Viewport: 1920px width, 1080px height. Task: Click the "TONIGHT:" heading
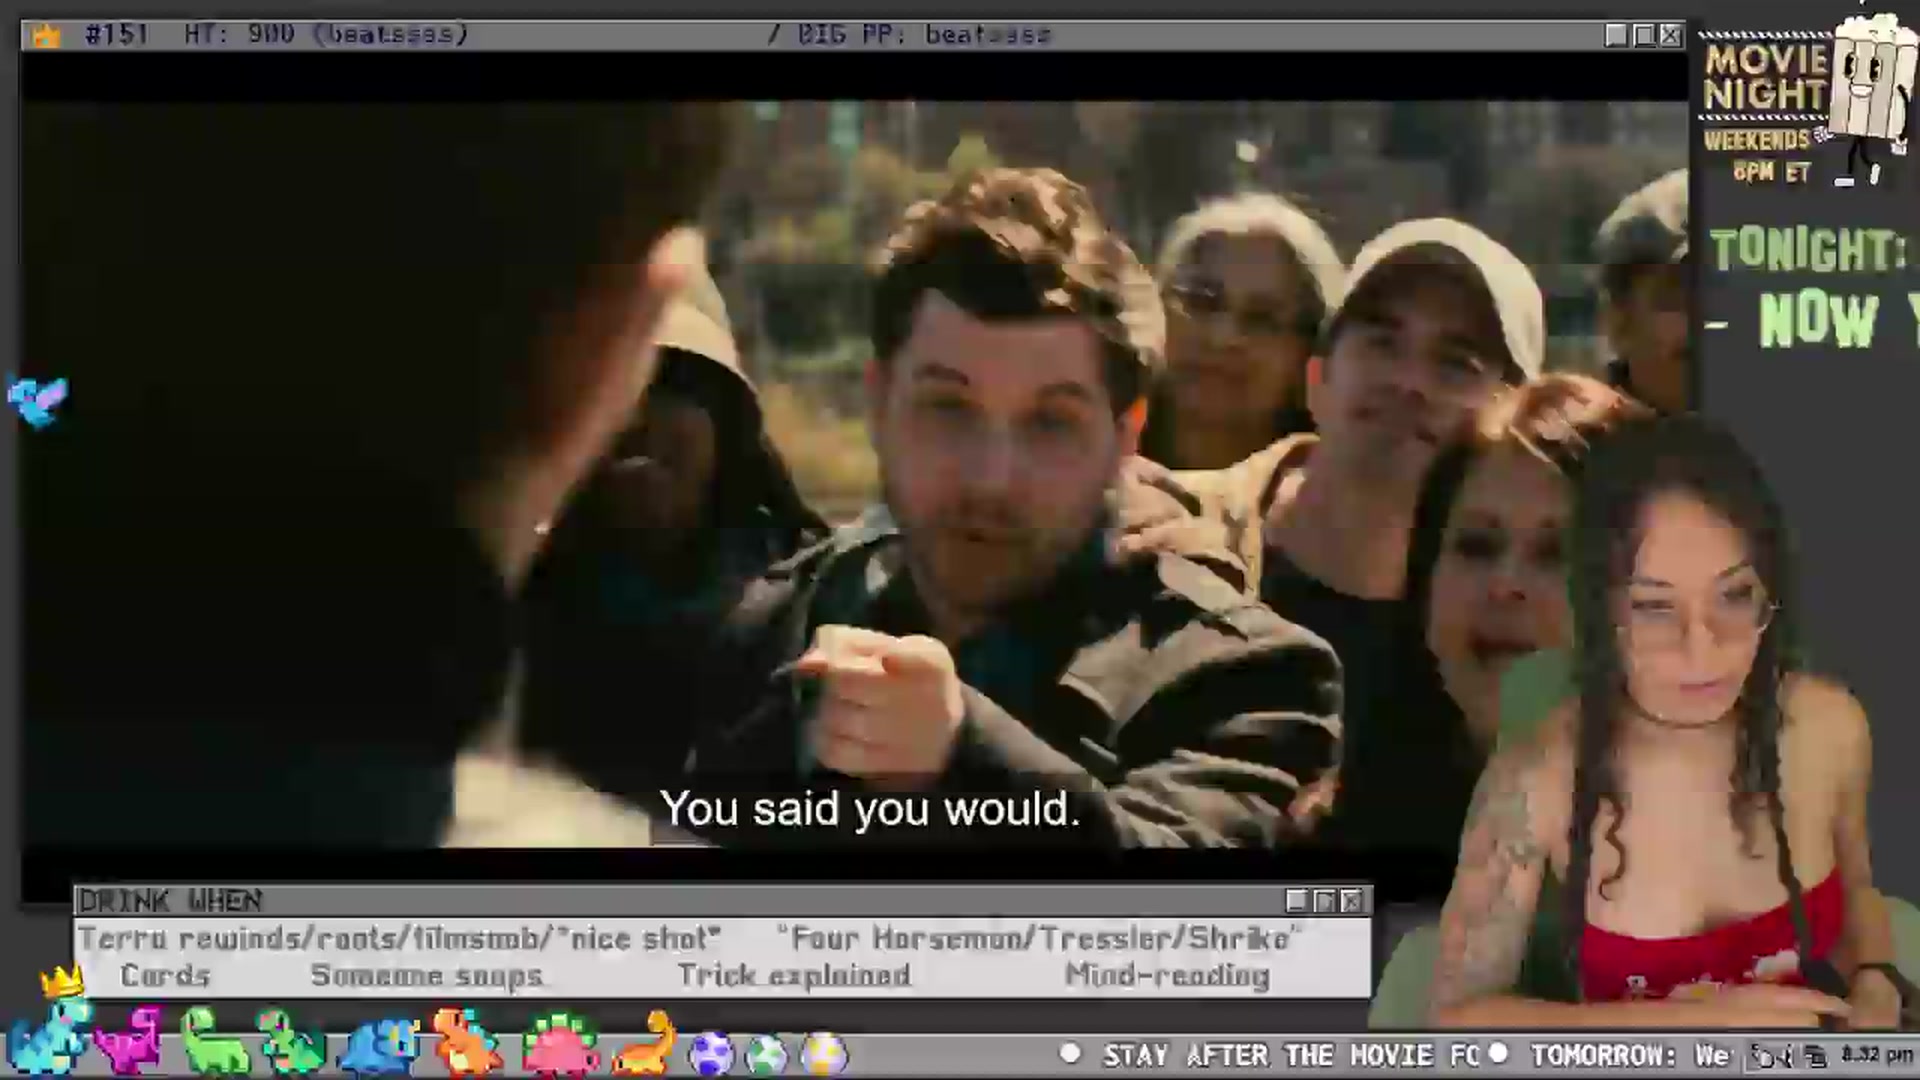[1808, 250]
